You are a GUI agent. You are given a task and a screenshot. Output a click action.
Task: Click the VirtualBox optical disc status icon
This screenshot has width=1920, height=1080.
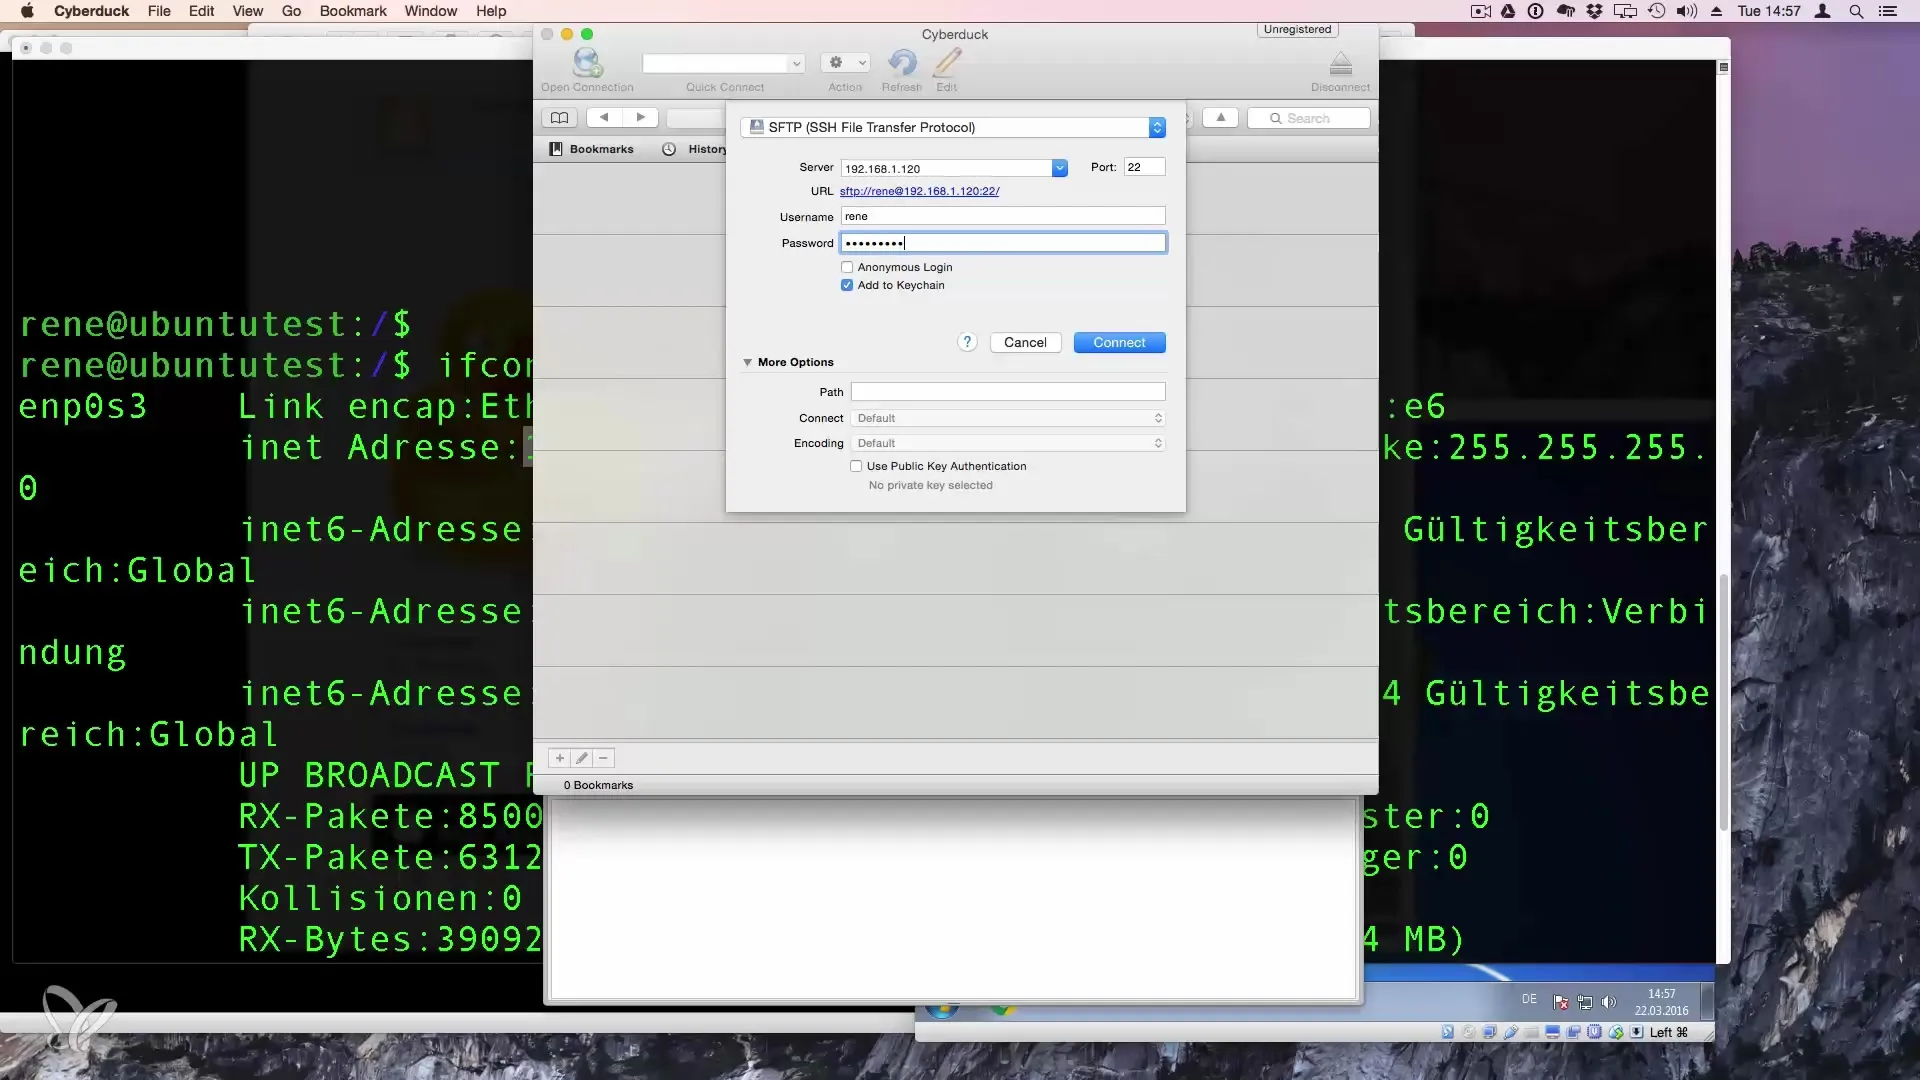point(1469,1032)
